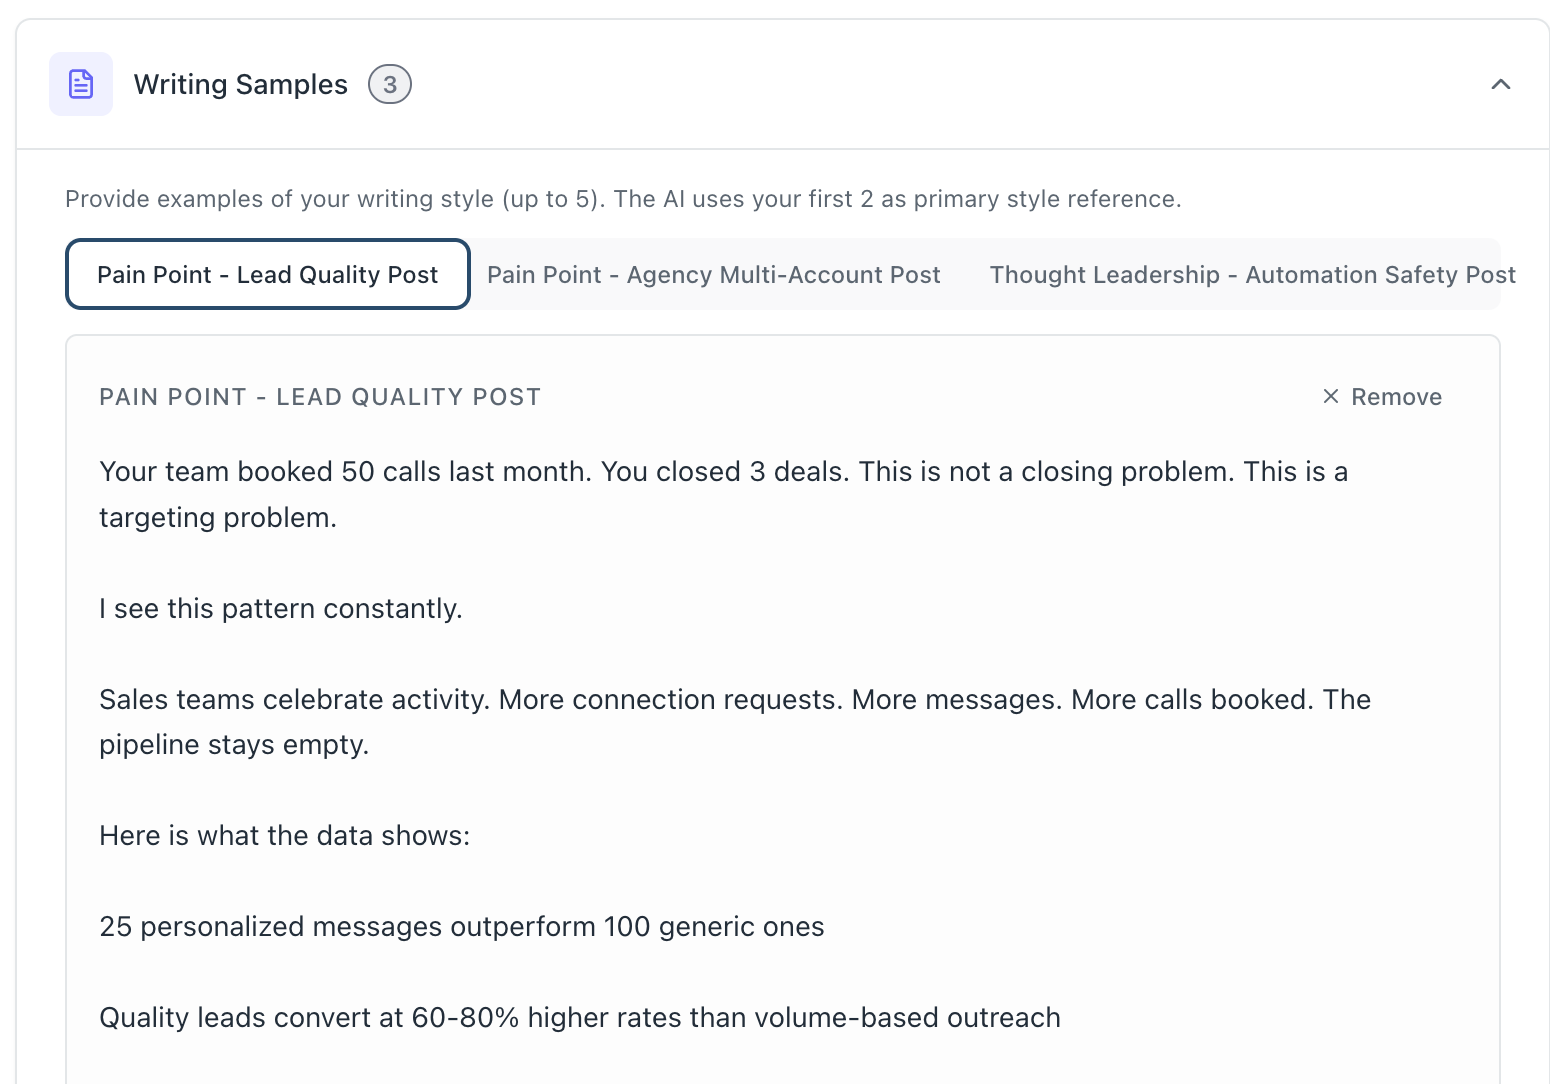Click the line 'Here is what the data shows:'
This screenshot has height=1084, width=1550.
tap(285, 836)
